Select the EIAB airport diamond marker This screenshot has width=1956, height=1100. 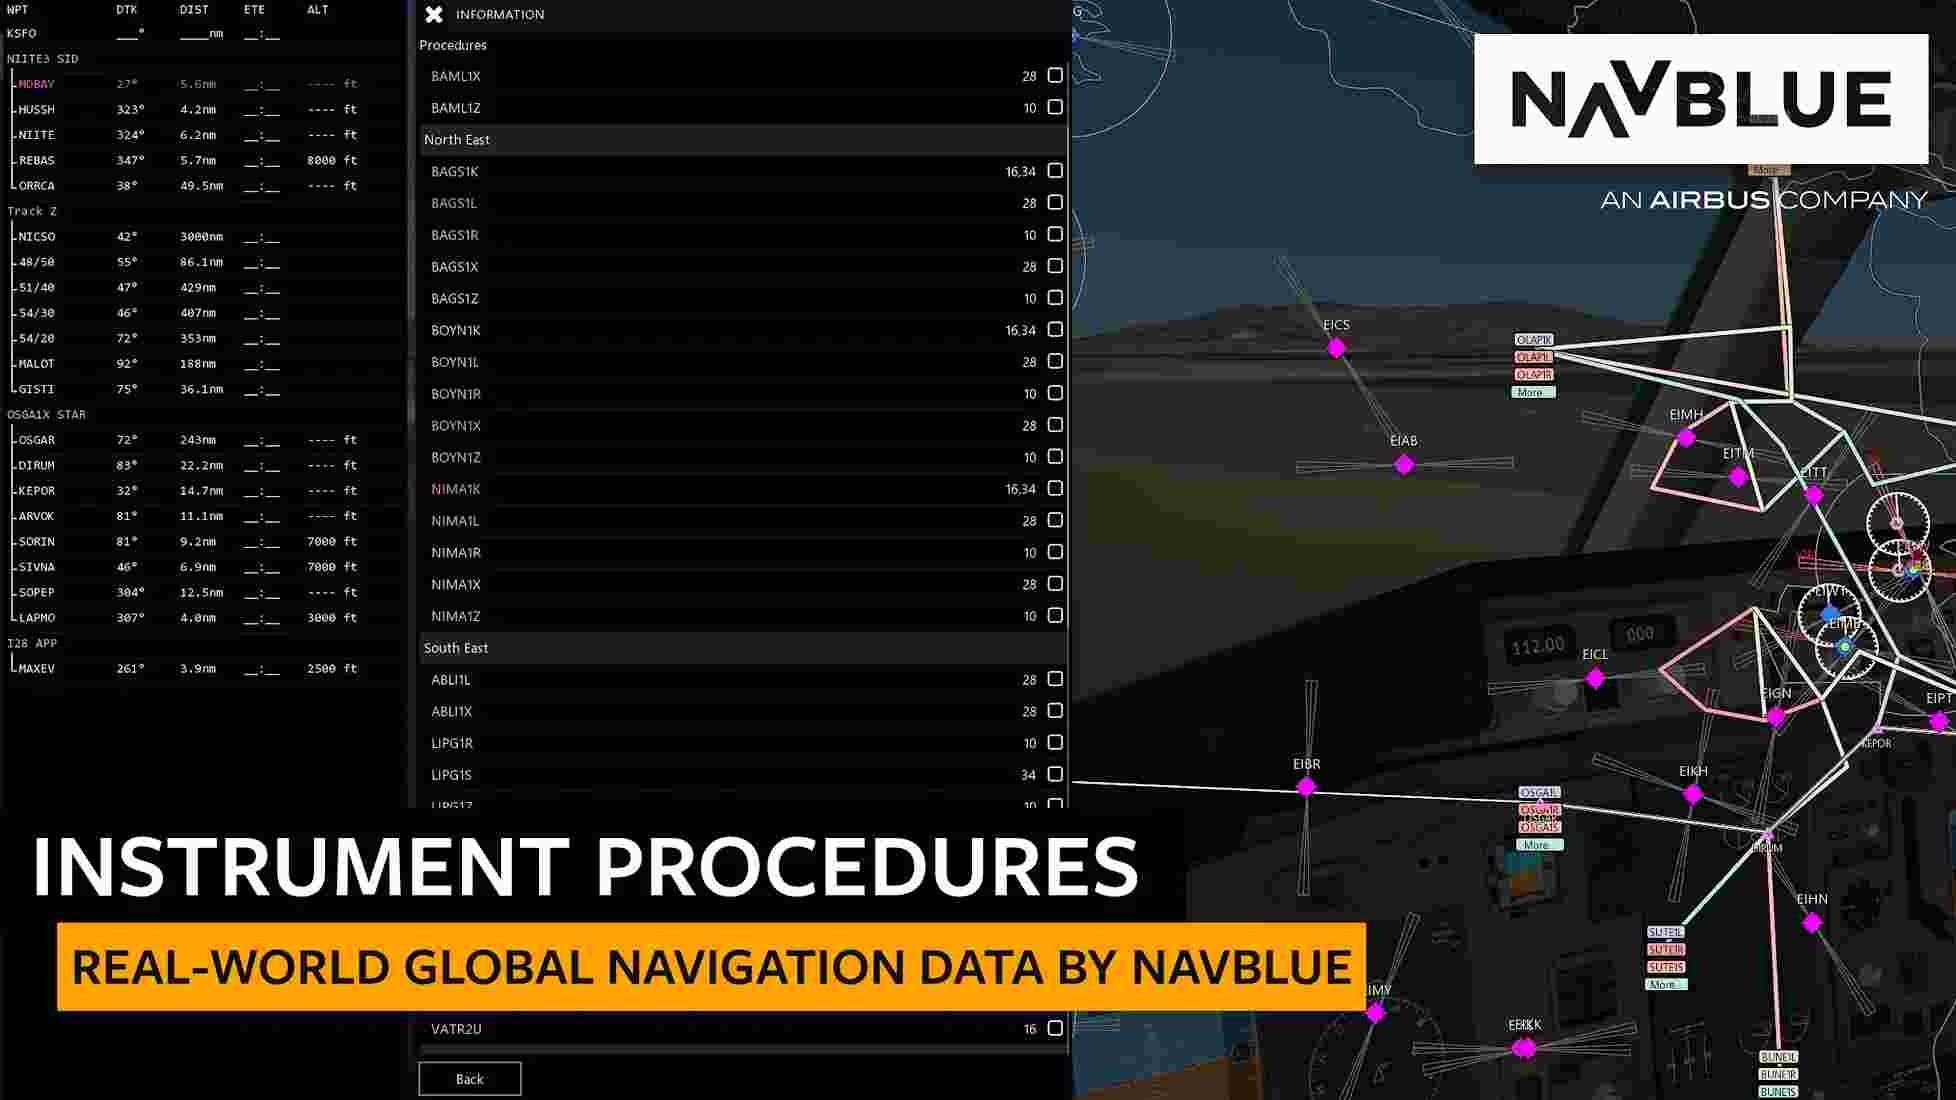pos(1404,464)
